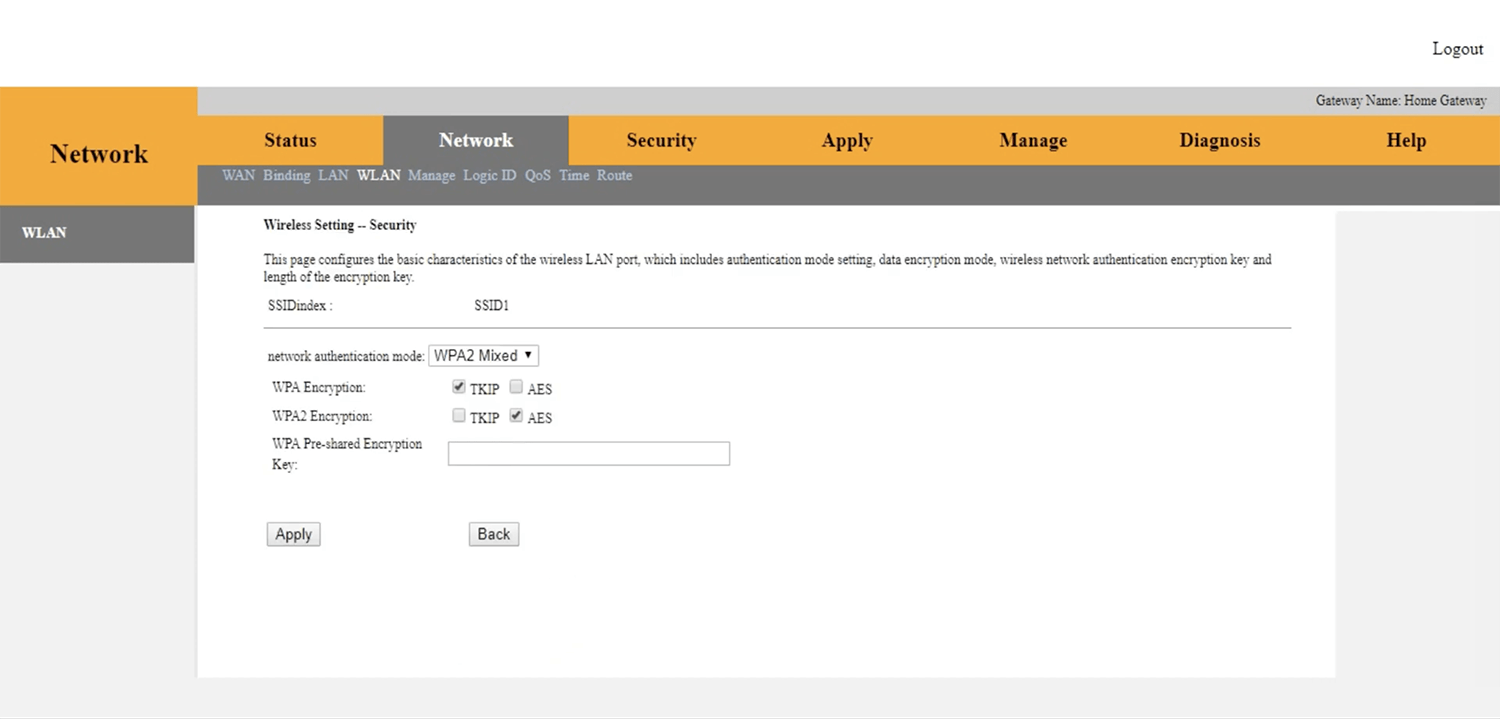Uncheck TKIP for WPA Encryption
Screen dimensions: 1500x719
pyautogui.click(x=459, y=387)
